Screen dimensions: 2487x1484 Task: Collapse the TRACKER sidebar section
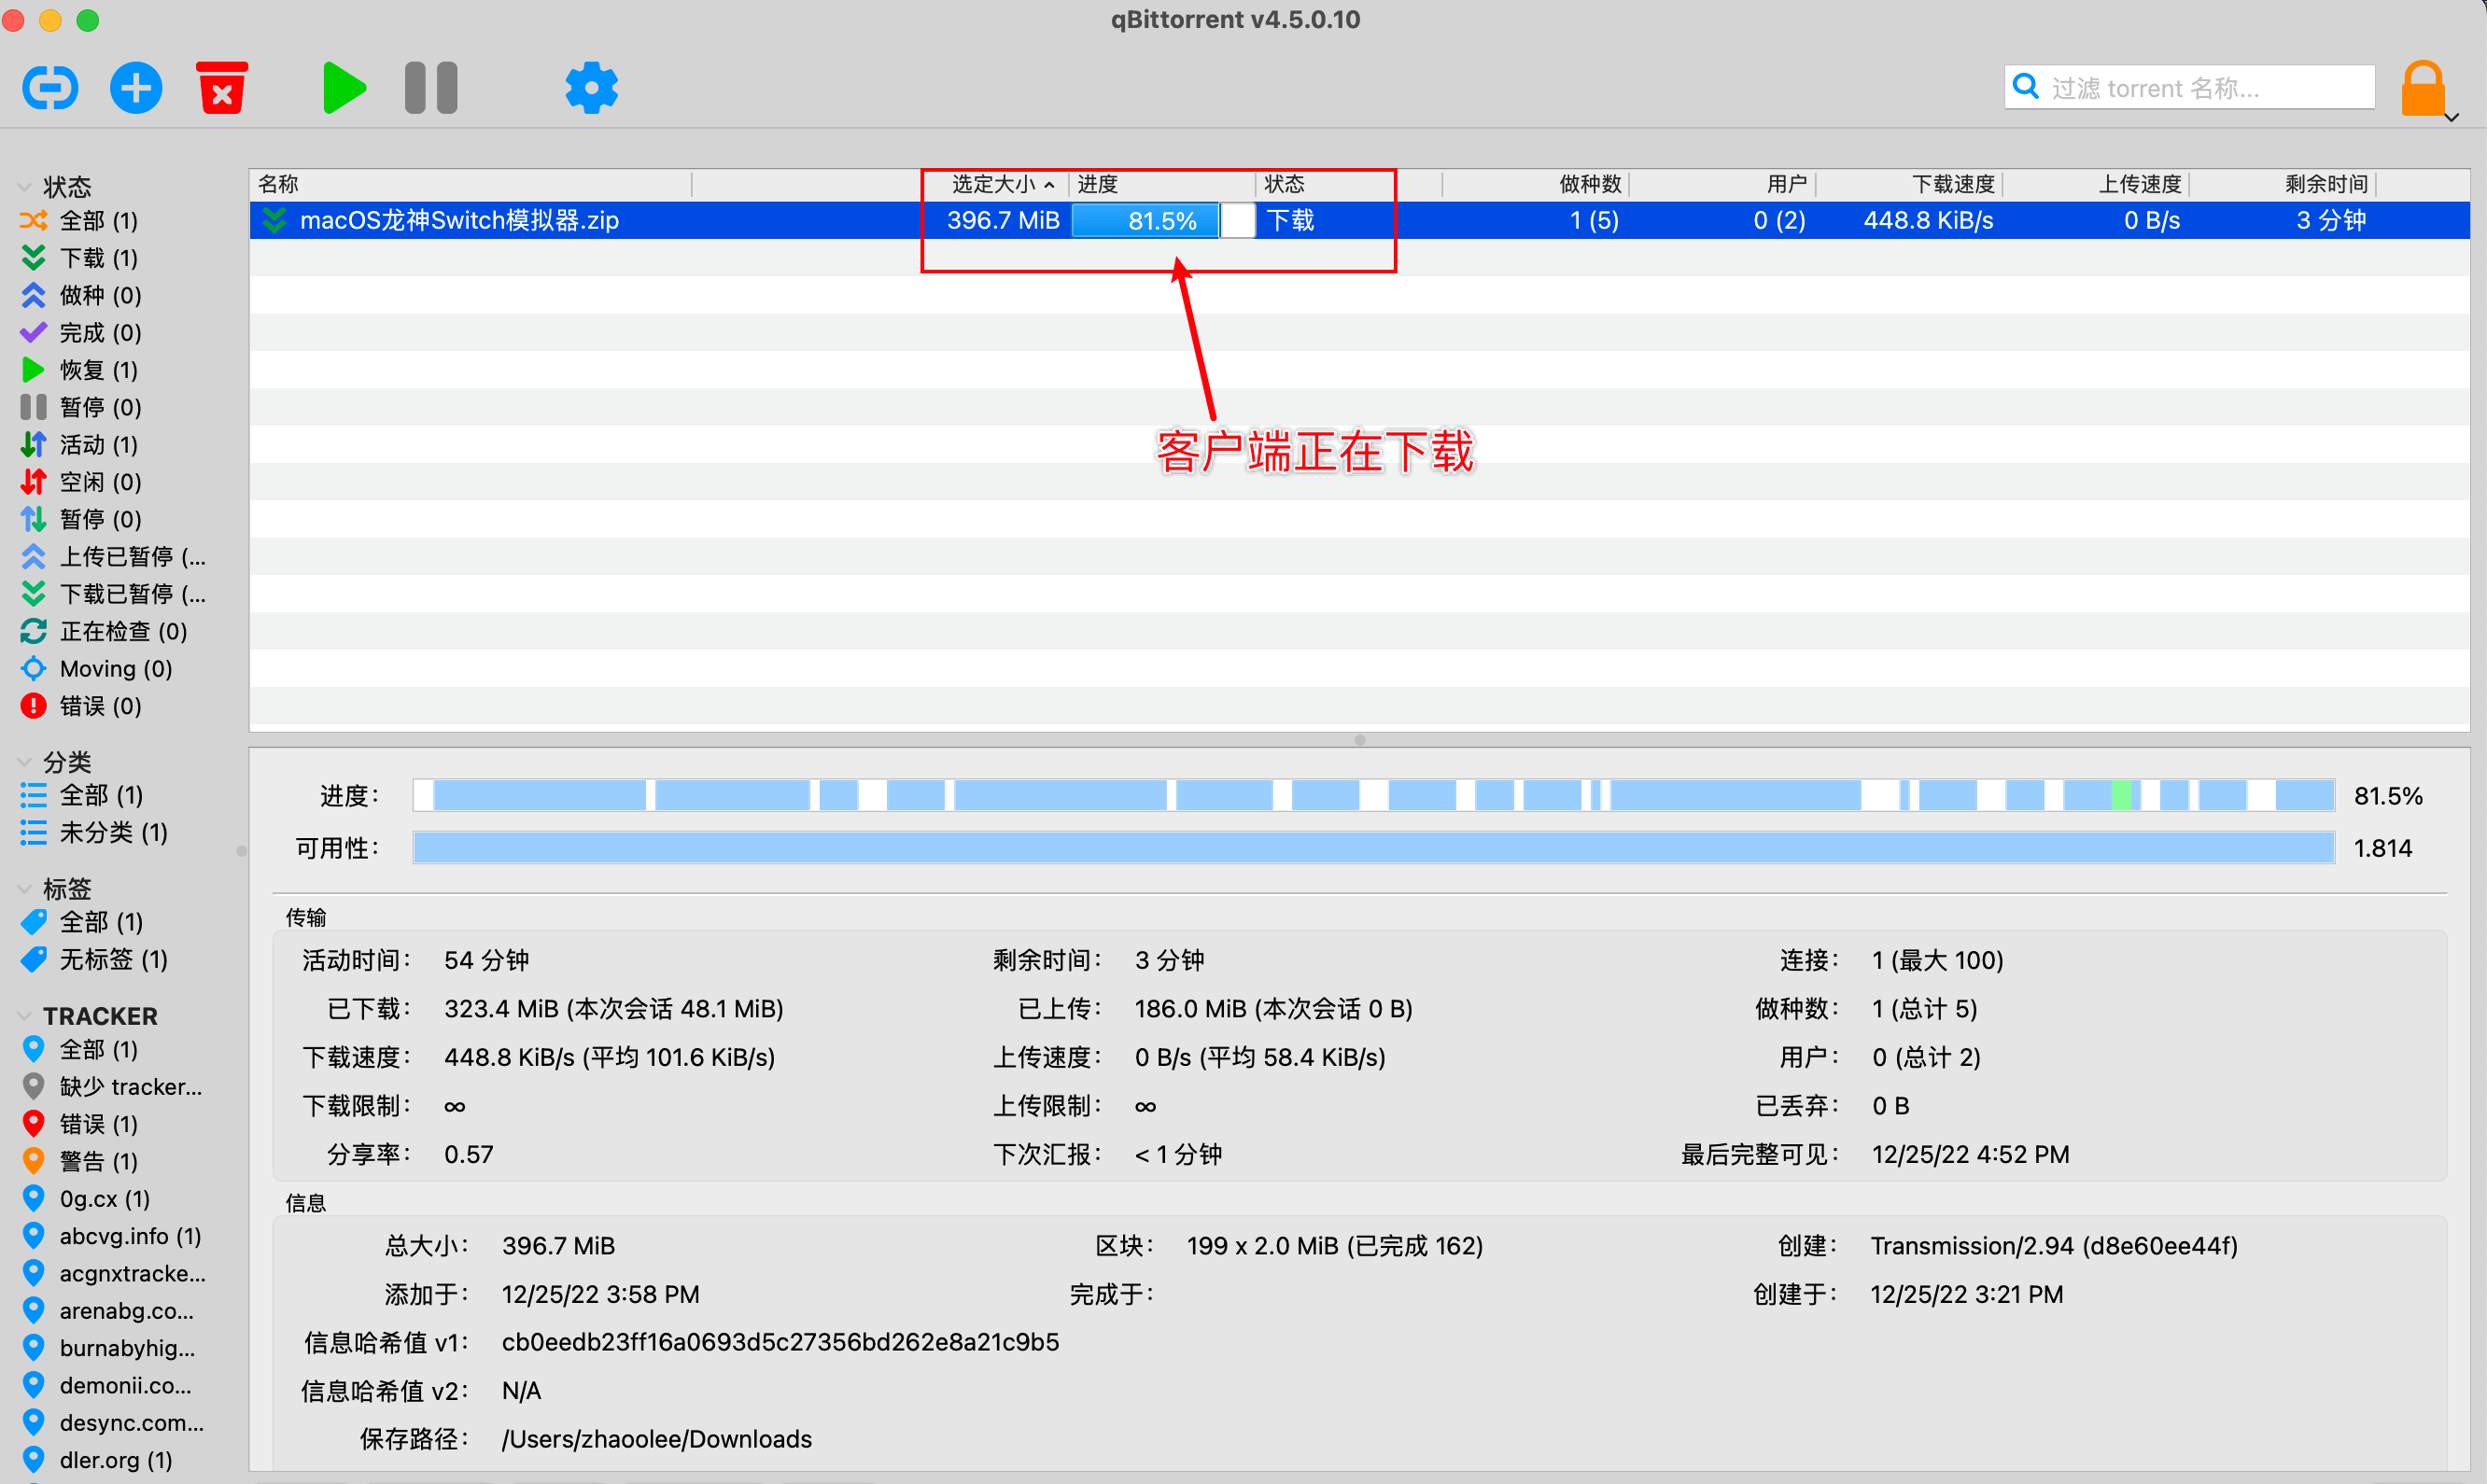[x=24, y=1016]
